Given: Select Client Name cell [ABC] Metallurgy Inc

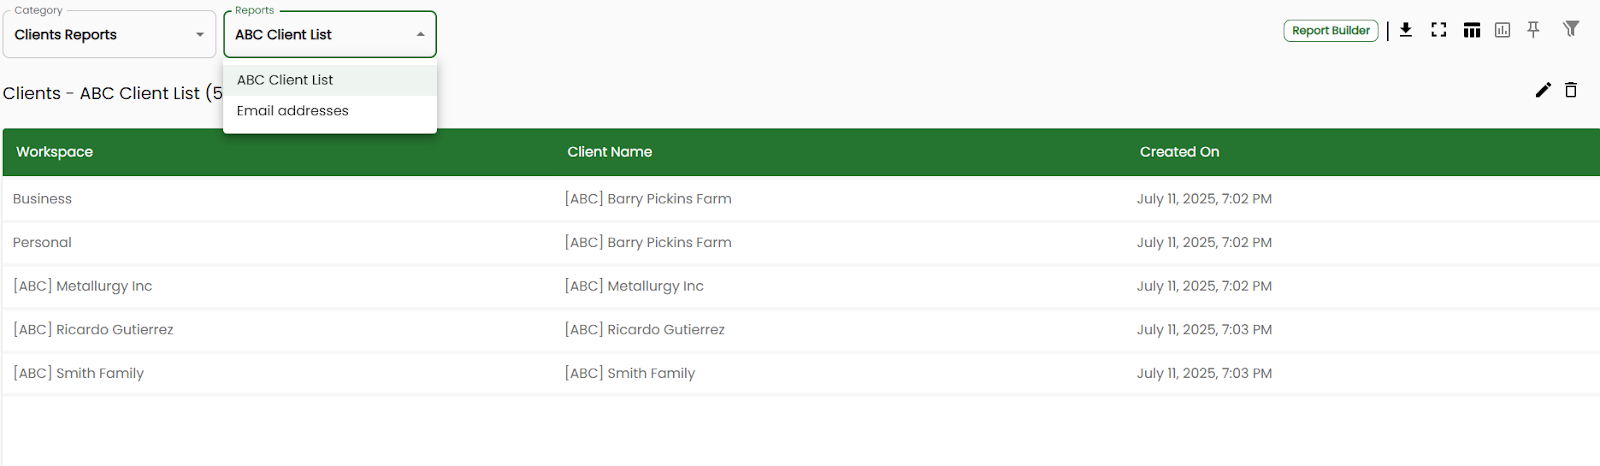Looking at the screenshot, I should 634,286.
